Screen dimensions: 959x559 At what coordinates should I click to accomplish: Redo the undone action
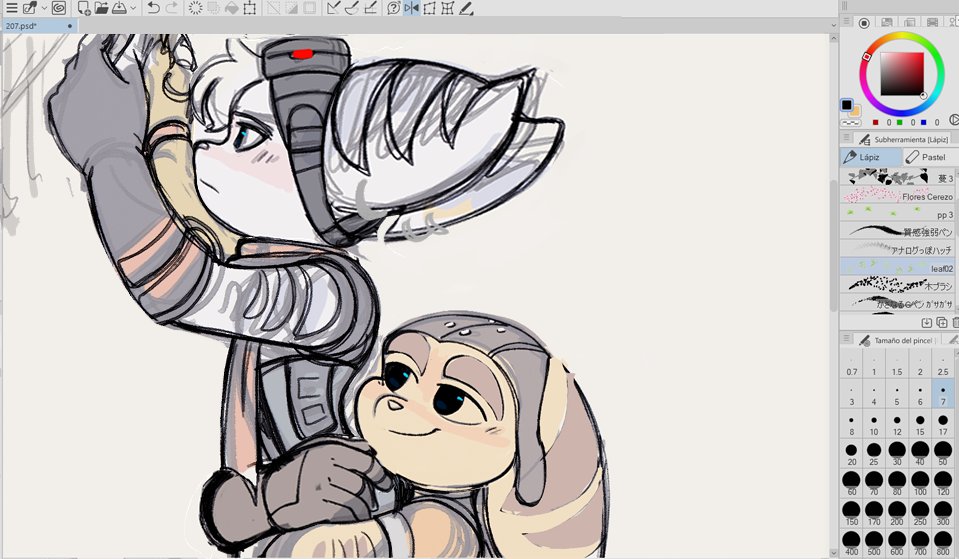pyautogui.click(x=172, y=8)
